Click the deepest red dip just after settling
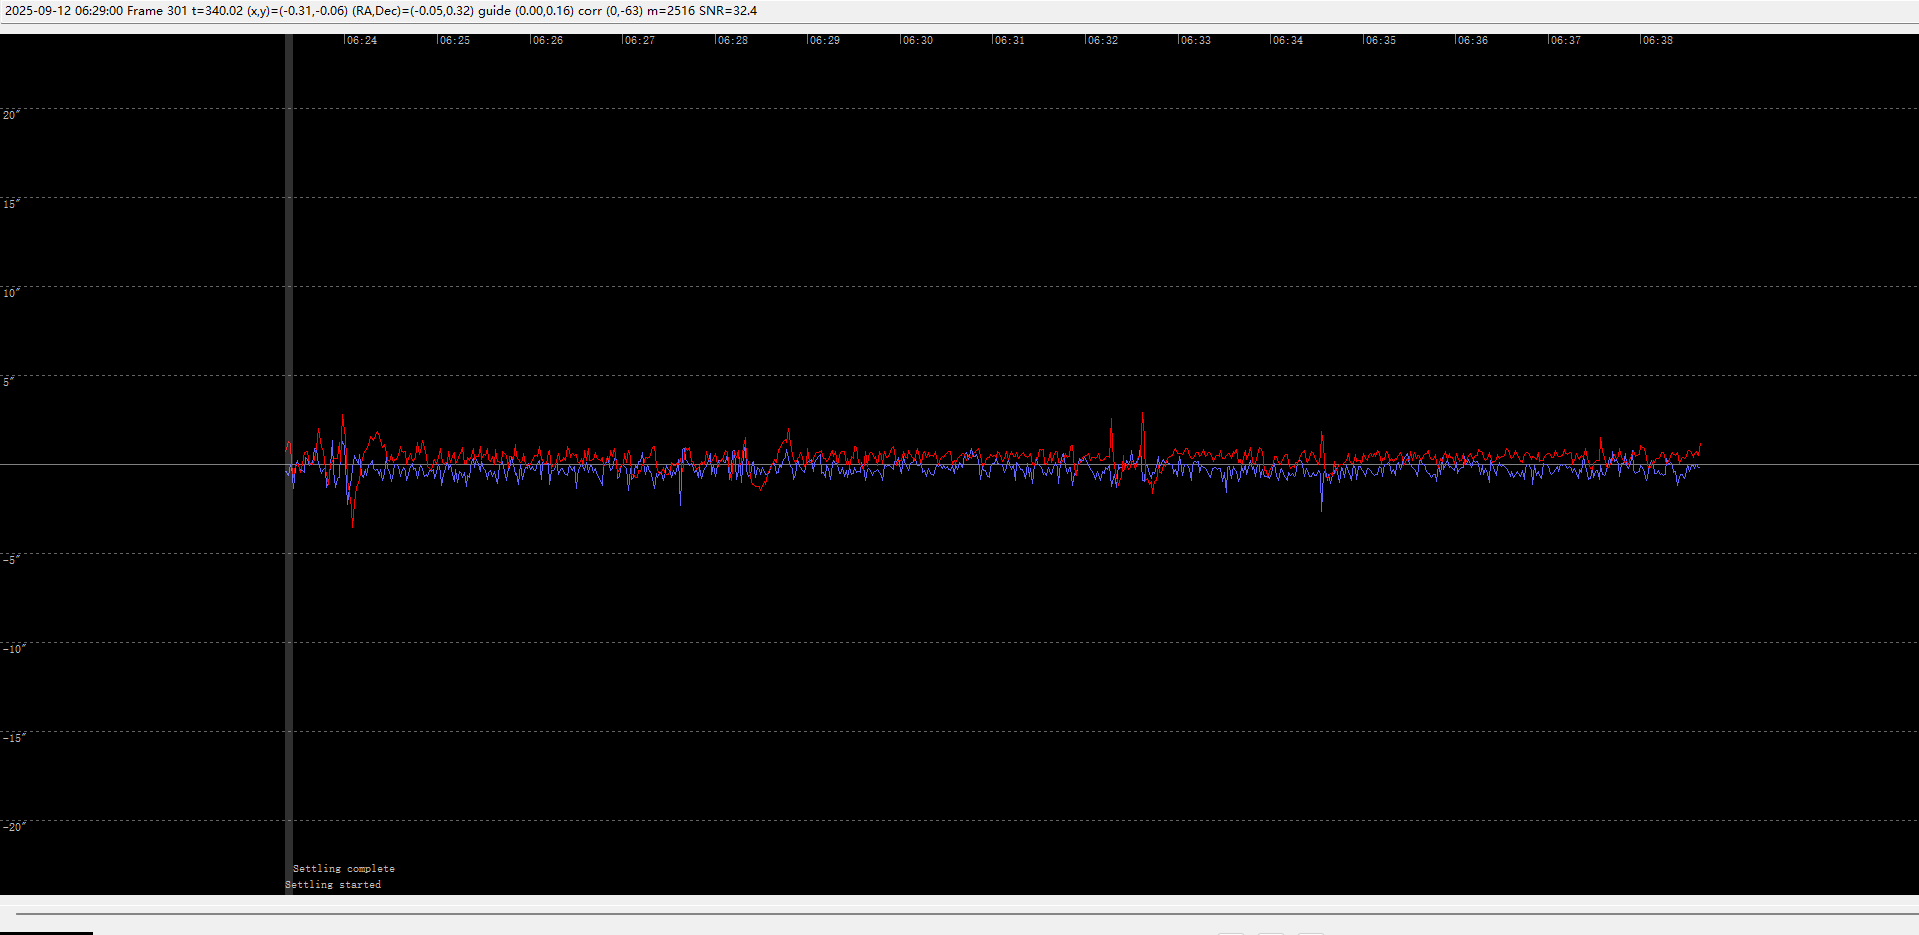The height and width of the screenshot is (935, 1919). [x=353, y=524]
